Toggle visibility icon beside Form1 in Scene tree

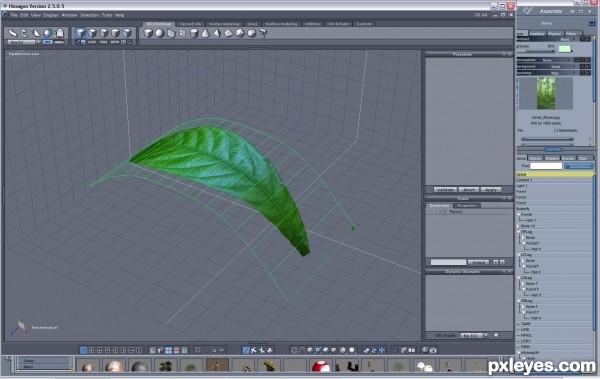[443, 212]
